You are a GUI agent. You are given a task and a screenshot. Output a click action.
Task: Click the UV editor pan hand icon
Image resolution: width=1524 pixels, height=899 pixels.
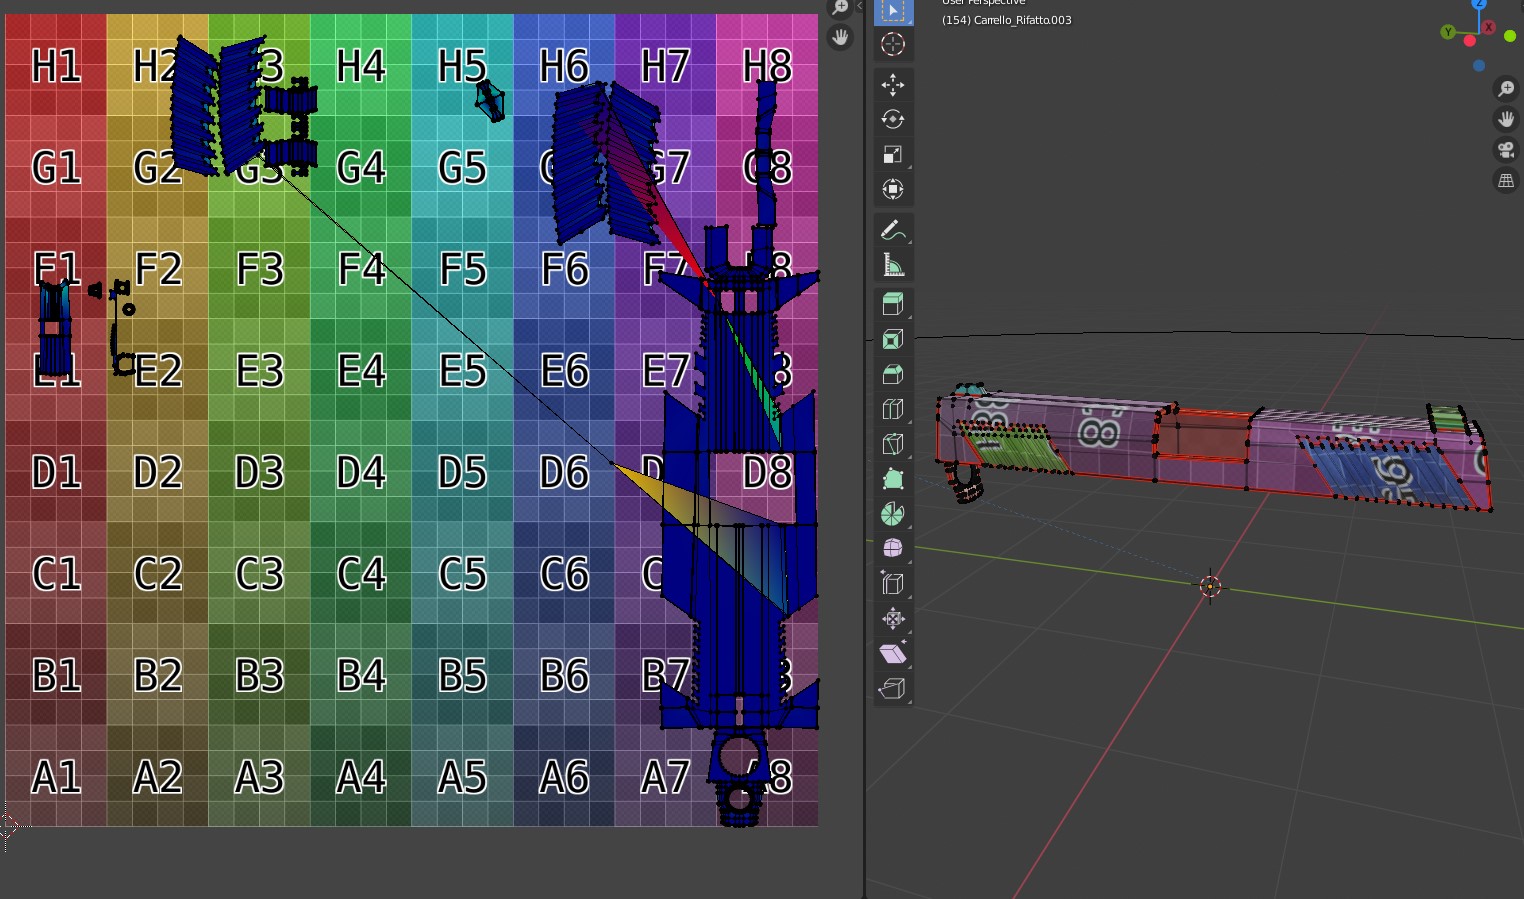[x=840, y=38]
